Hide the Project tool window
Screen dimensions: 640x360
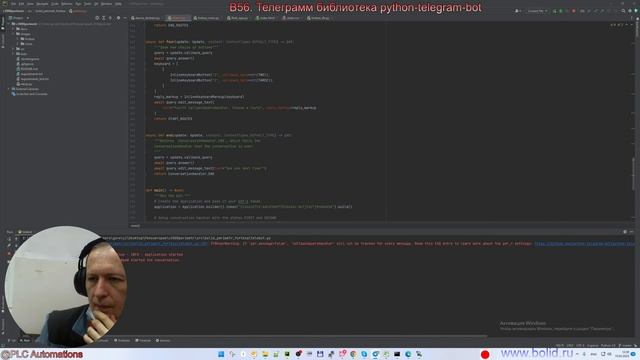click(125, 18)
